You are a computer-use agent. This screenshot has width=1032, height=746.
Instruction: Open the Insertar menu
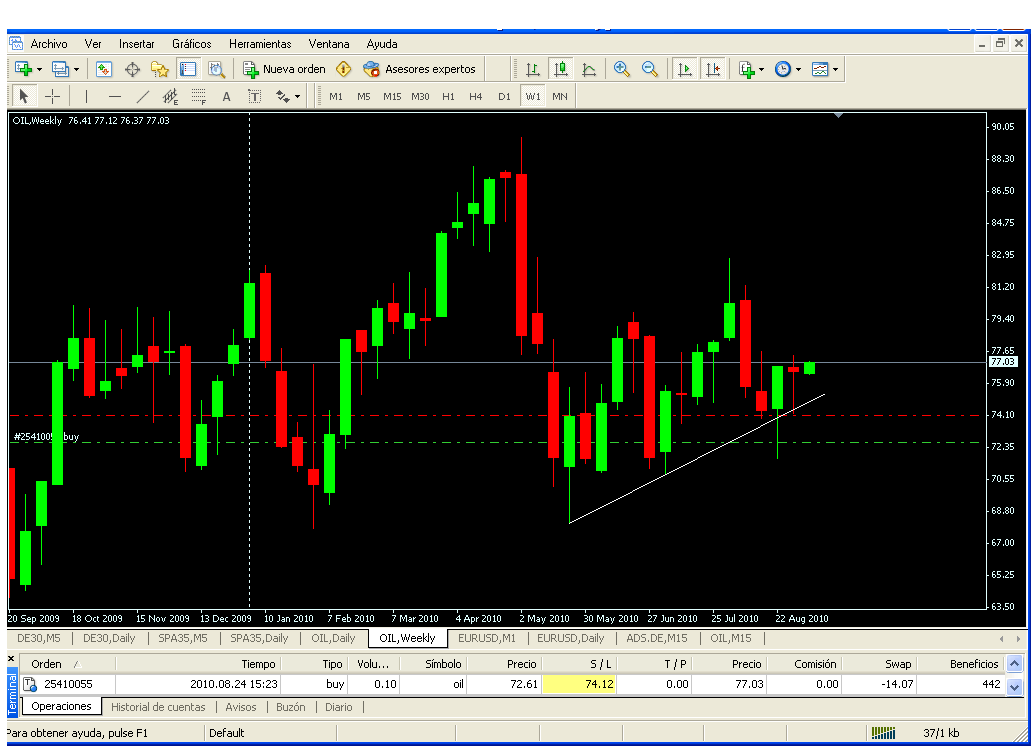[x=136, y=44]
